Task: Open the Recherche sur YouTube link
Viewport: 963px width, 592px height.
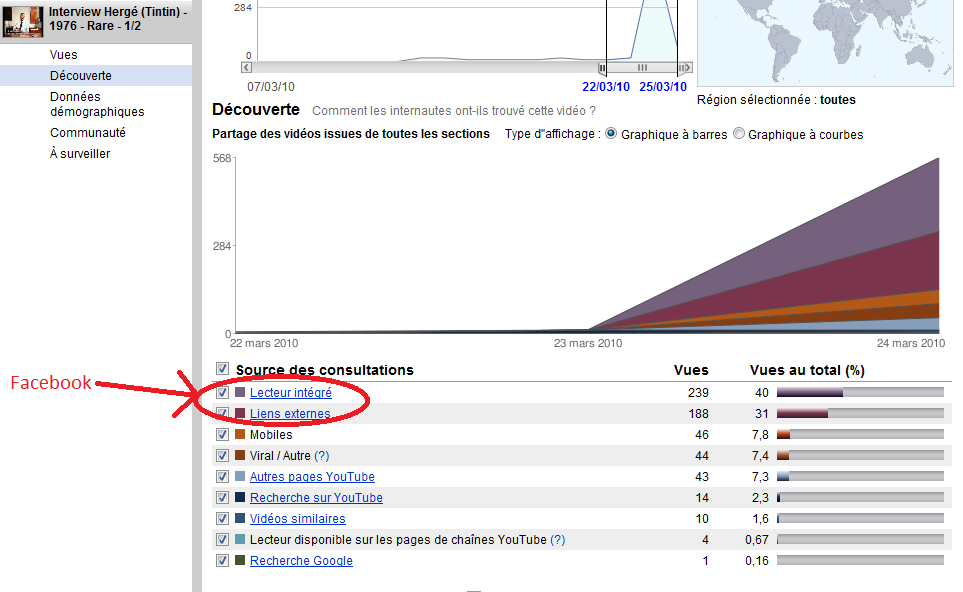Action: 316,497
